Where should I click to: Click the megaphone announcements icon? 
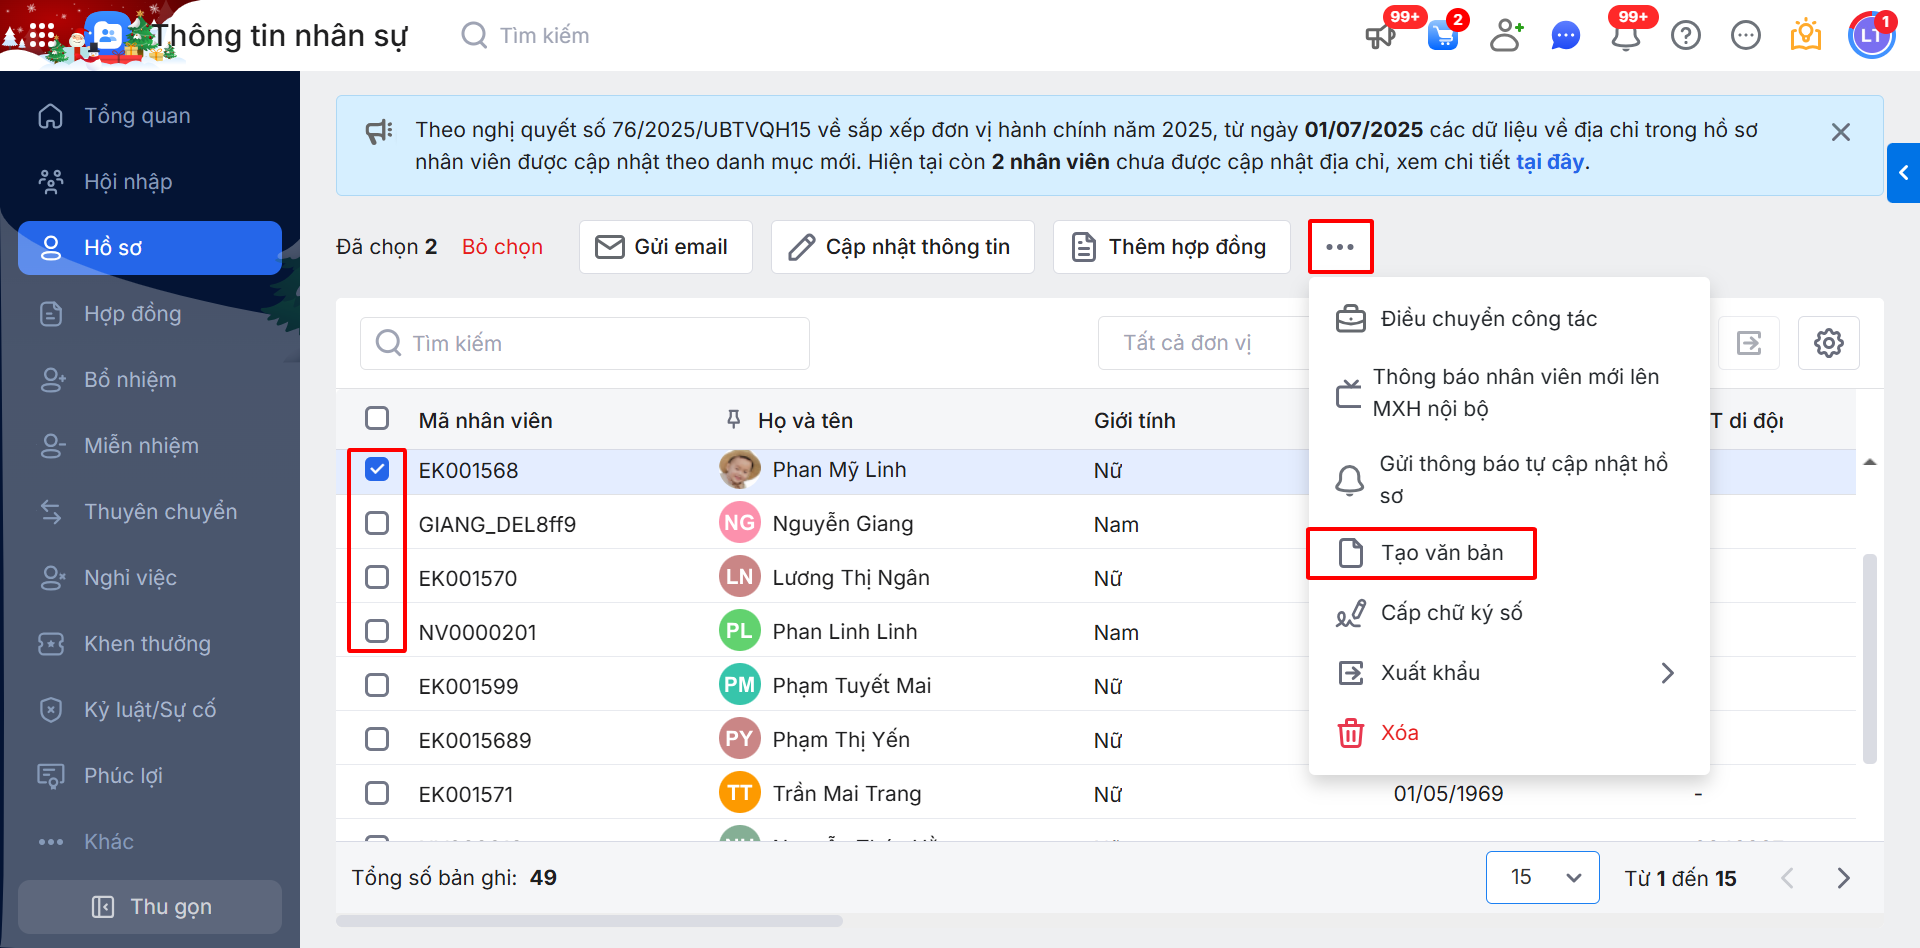[1380, 37]
